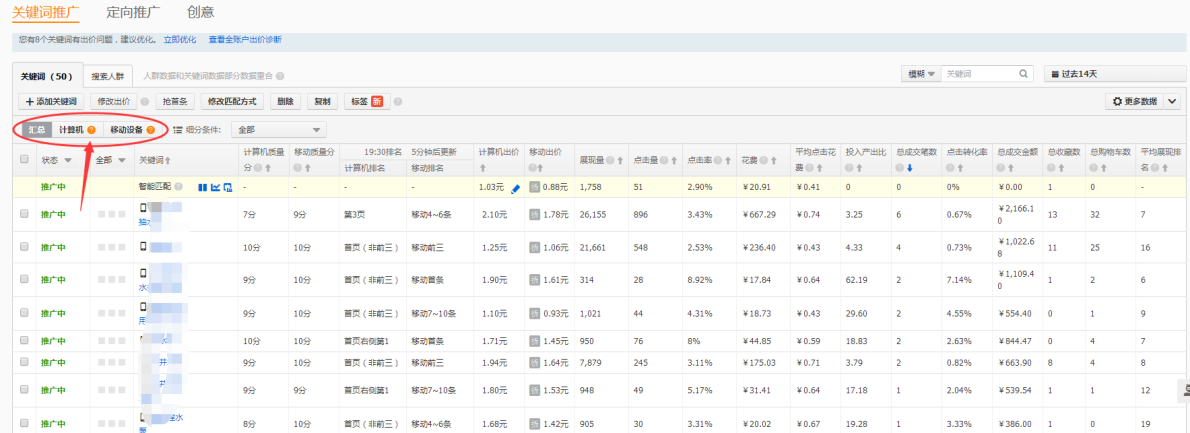Click the 更多数据 gear button
Image resolution: width=1190 pixels, height=433 pixels.
pyautogui.click(x=1134, y=102)
